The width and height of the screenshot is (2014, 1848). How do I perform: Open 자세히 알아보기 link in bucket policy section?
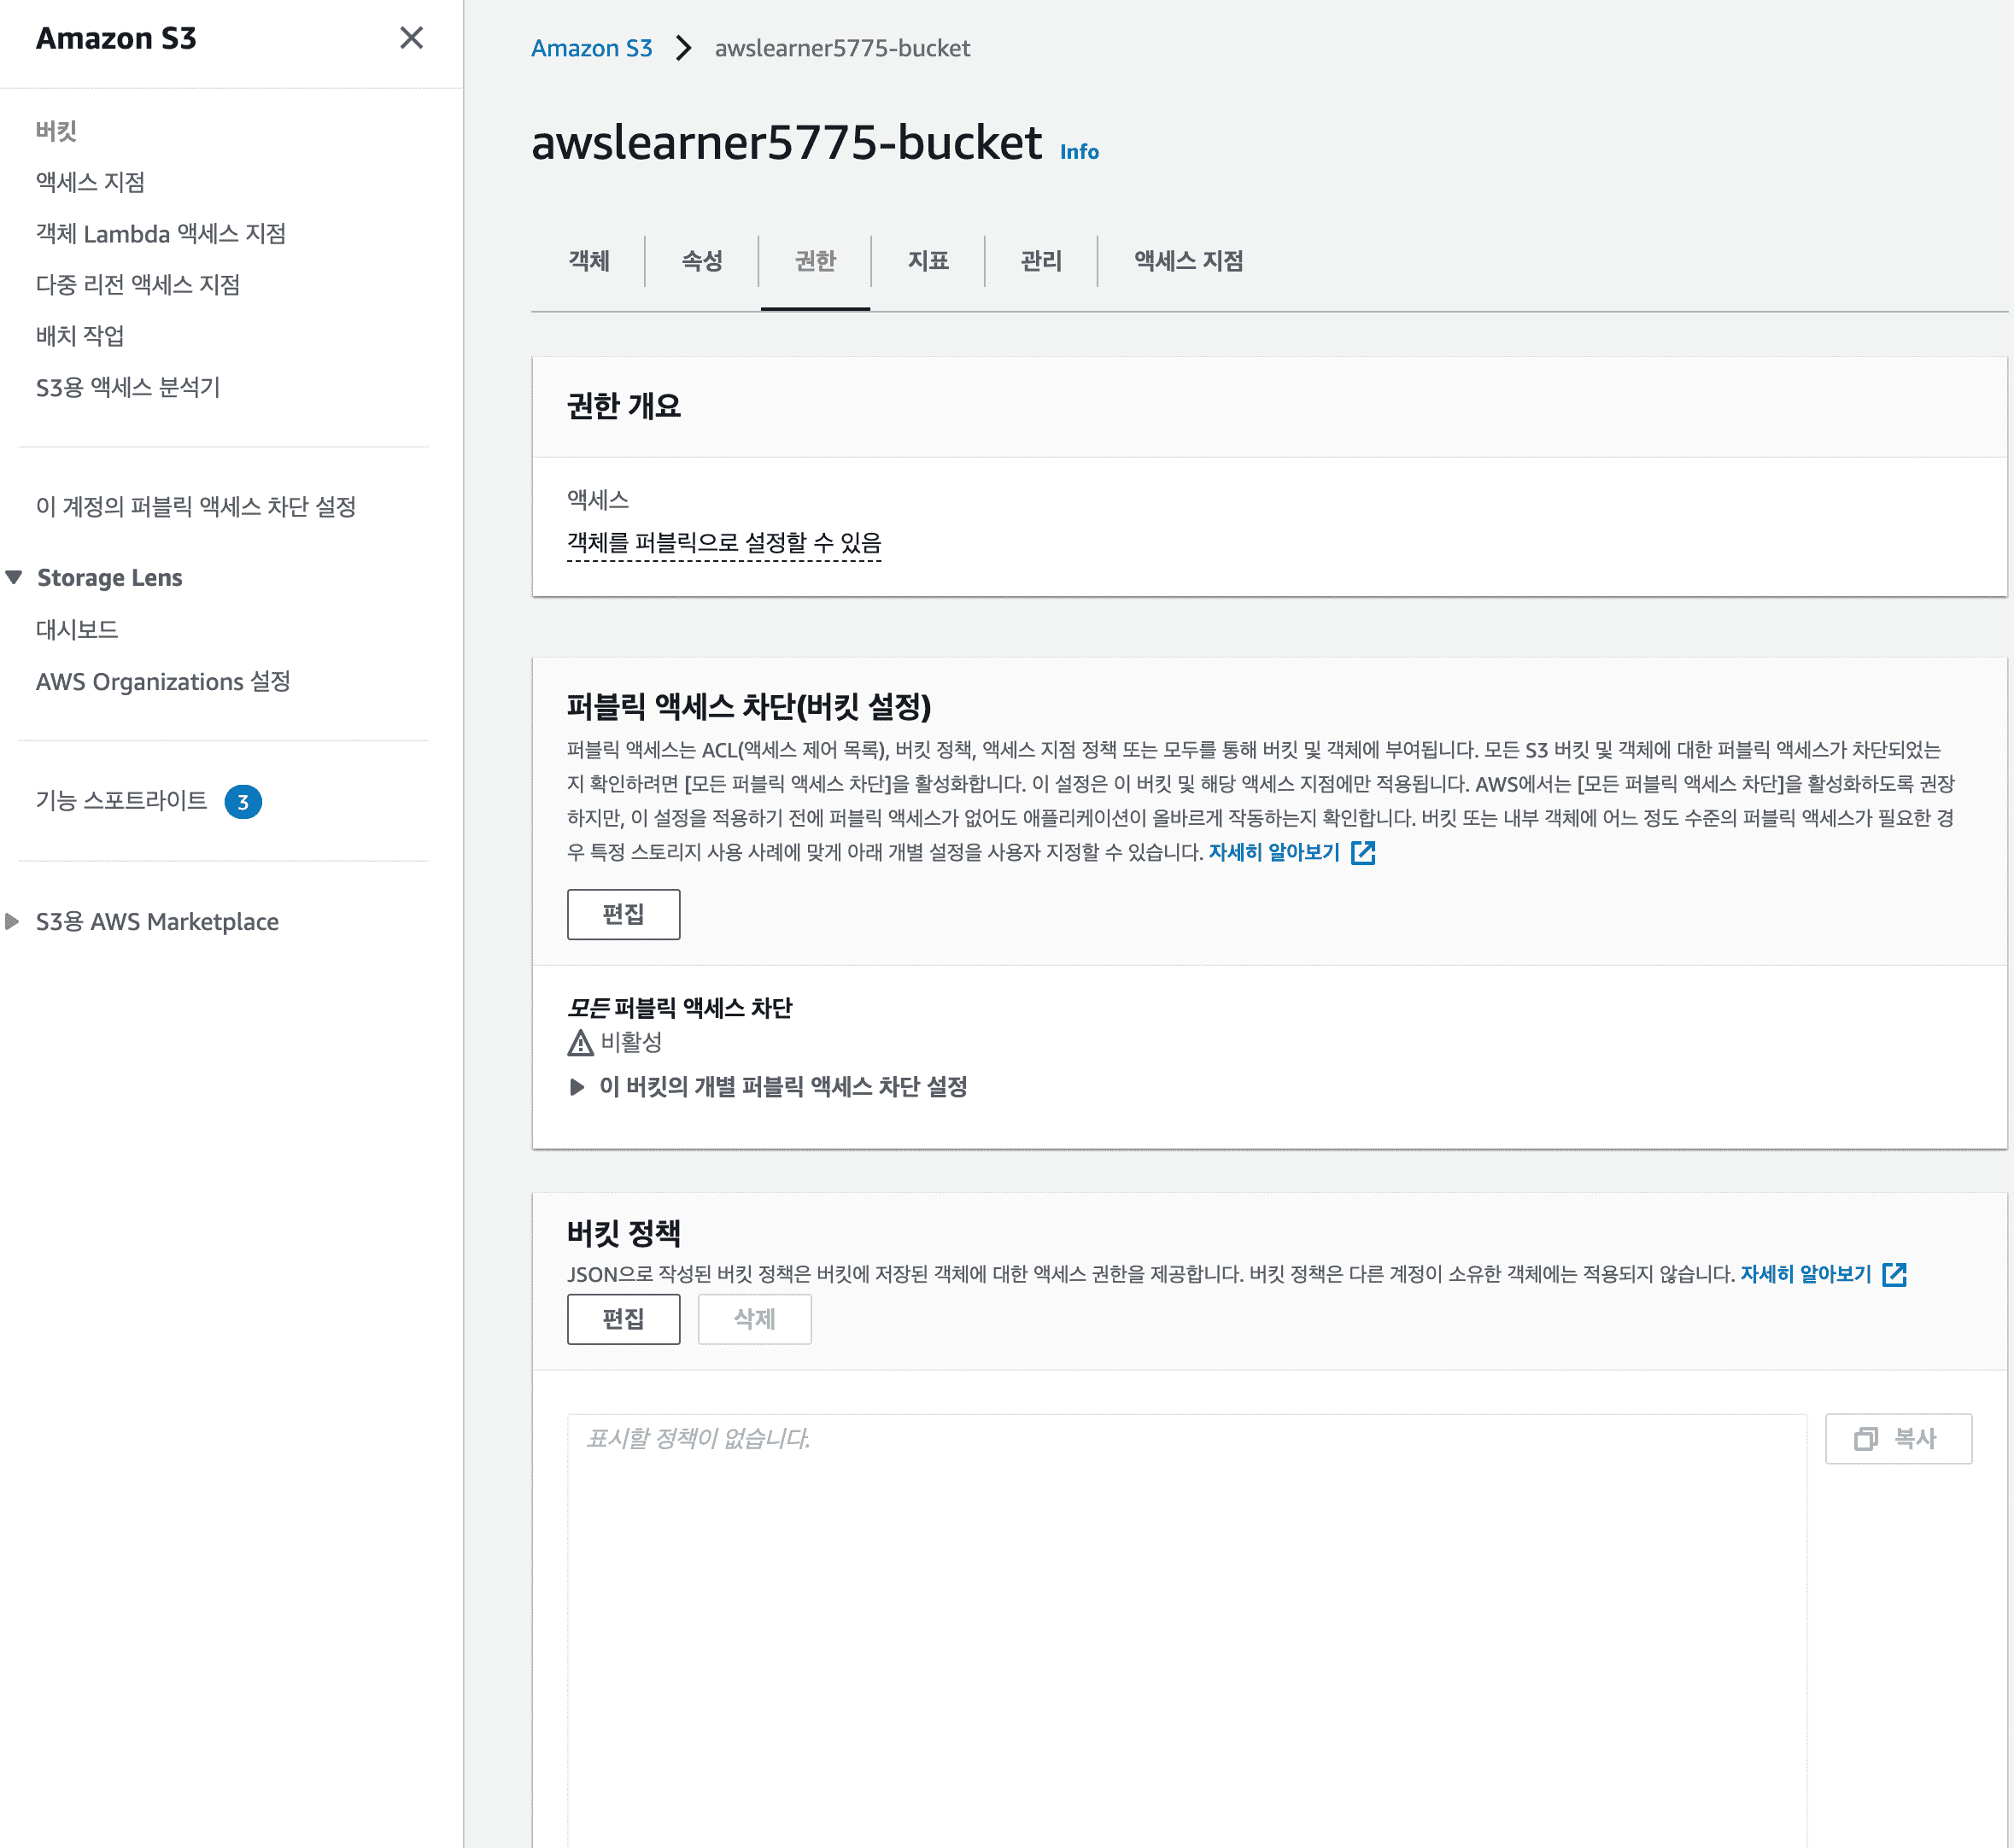click(x=1805, y=1274)
